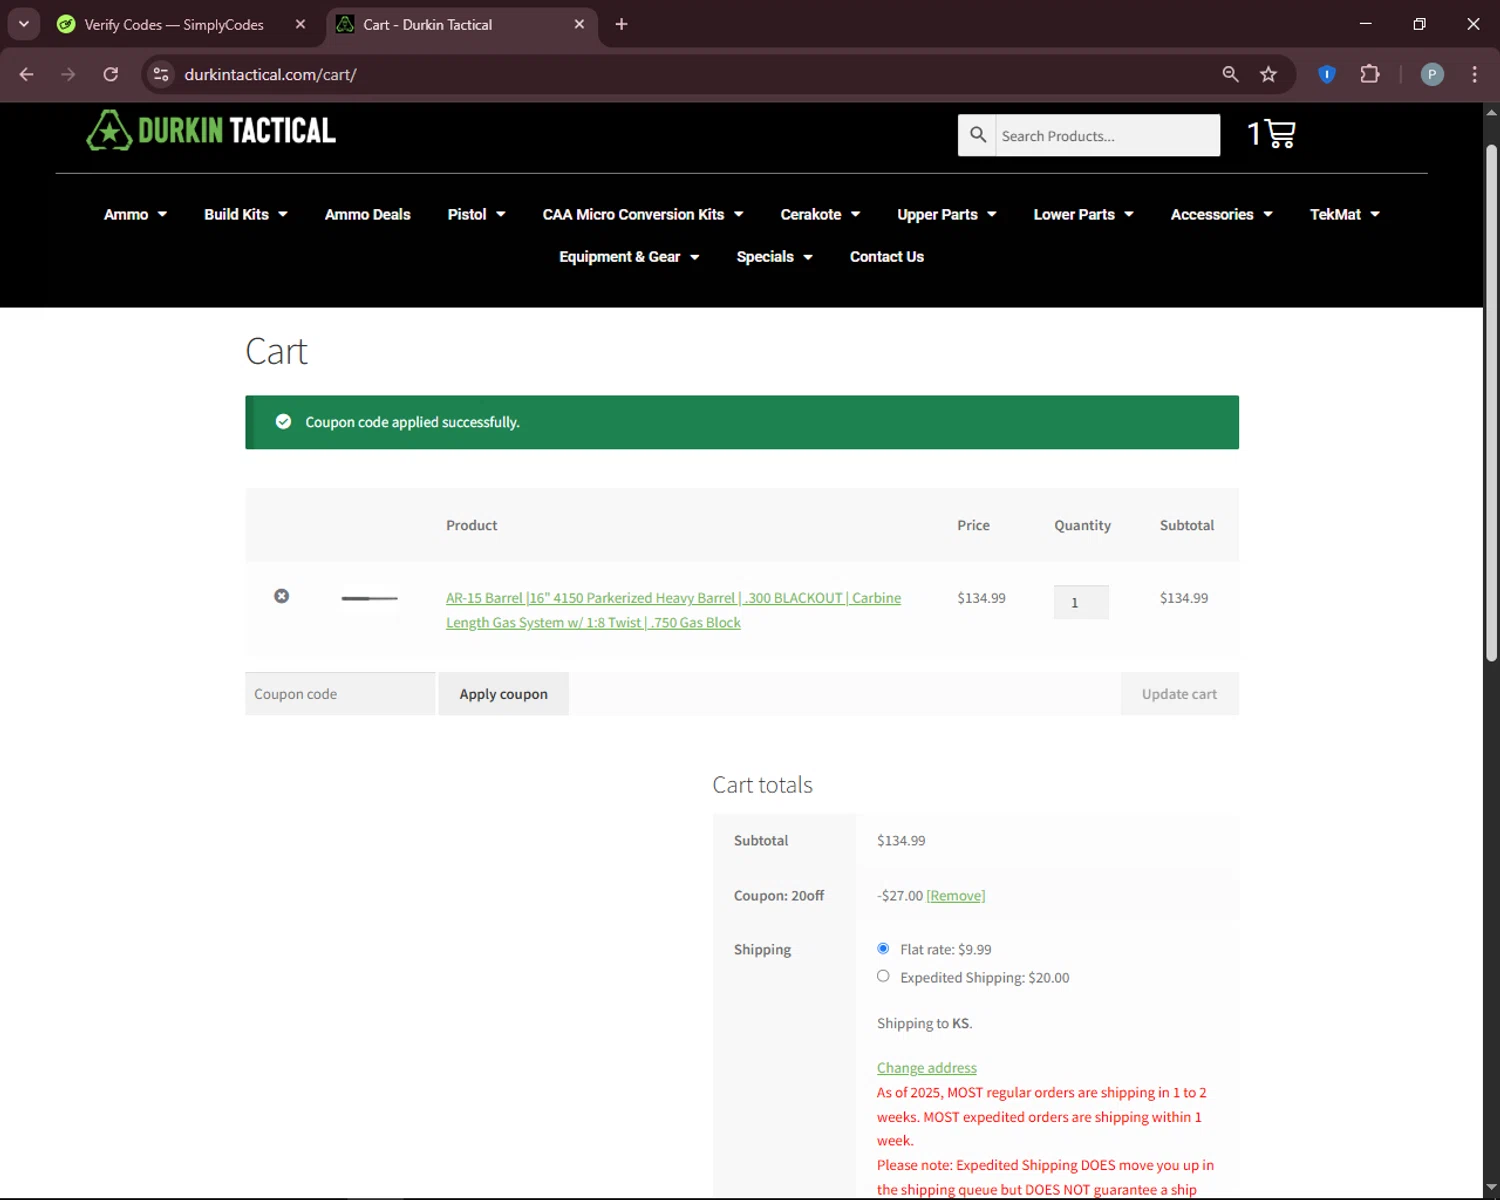
Task: Open the browser profile avatar
Action: [1432, 74]
